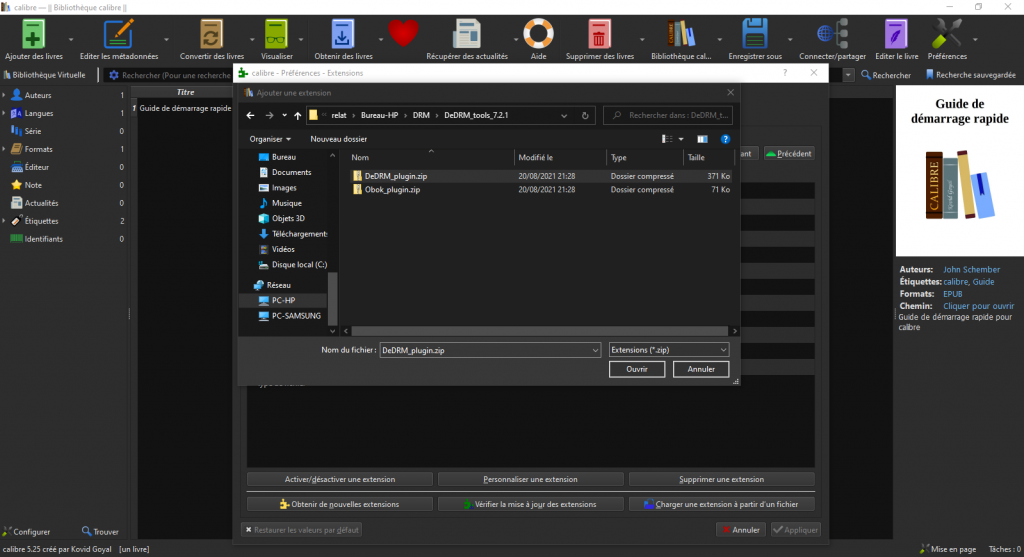Click the Aide lifebuoy icon
This screenshot has width=1024, height=557.
point(538,34)
